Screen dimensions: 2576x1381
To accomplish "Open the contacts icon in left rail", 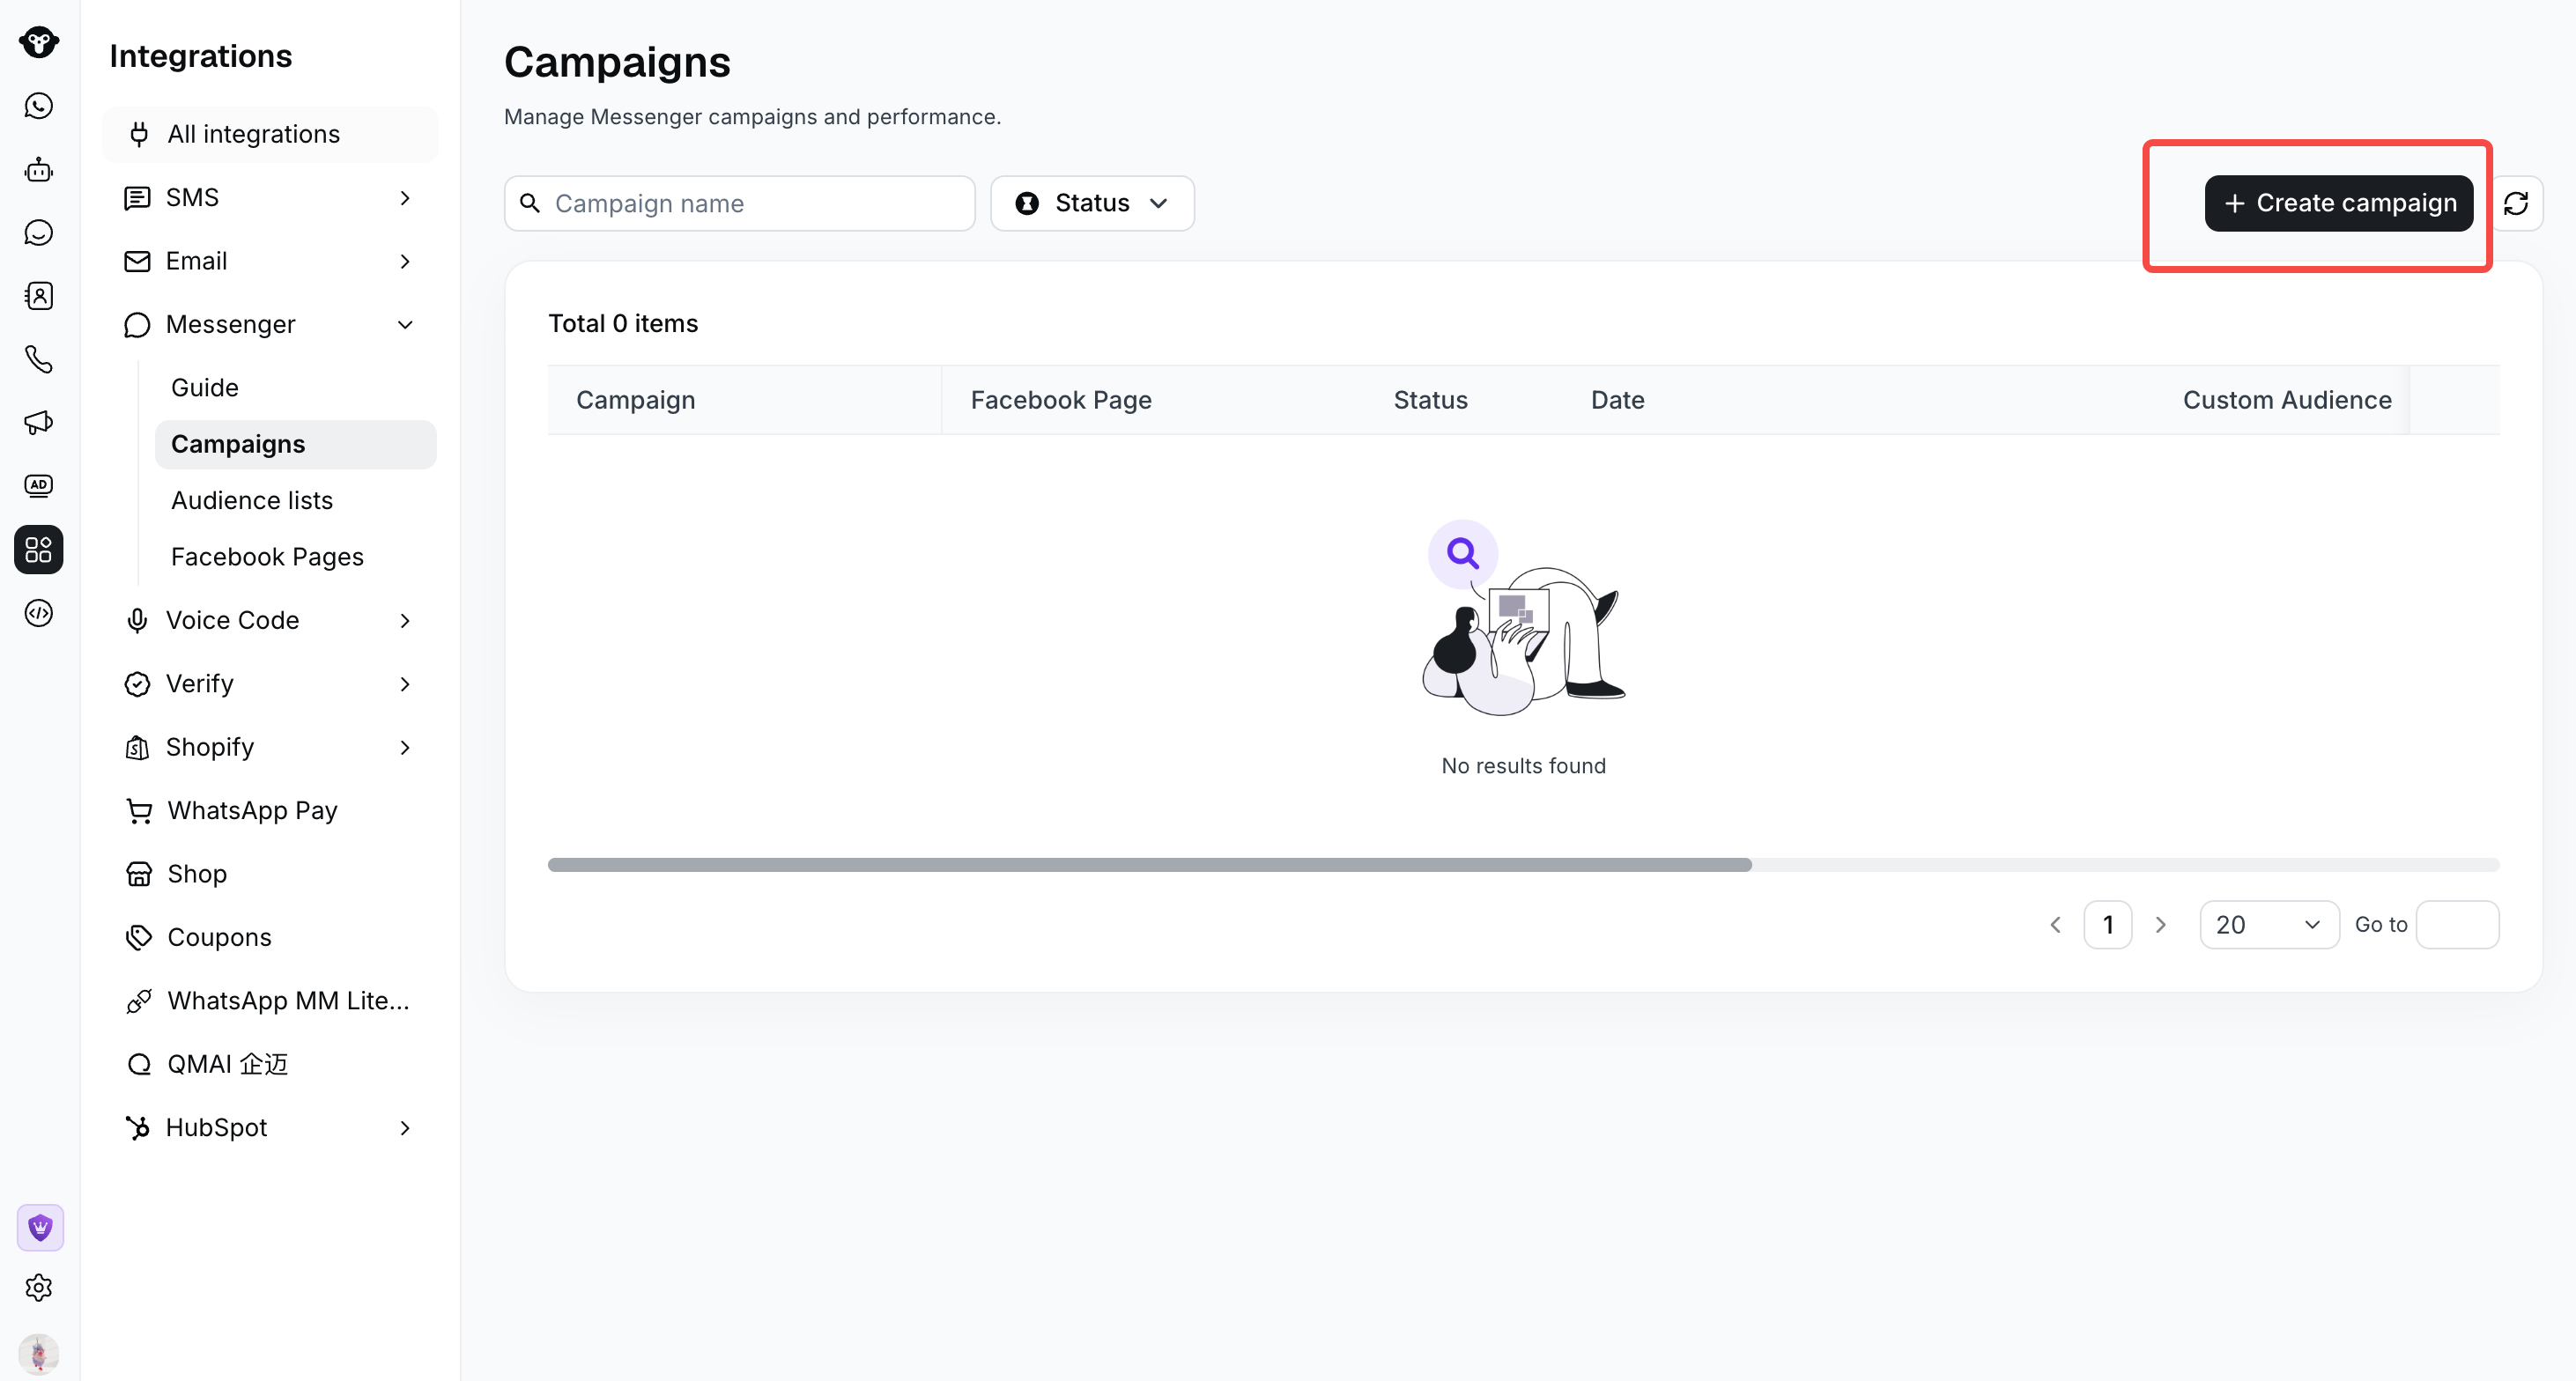I will (x=38, y=296).
